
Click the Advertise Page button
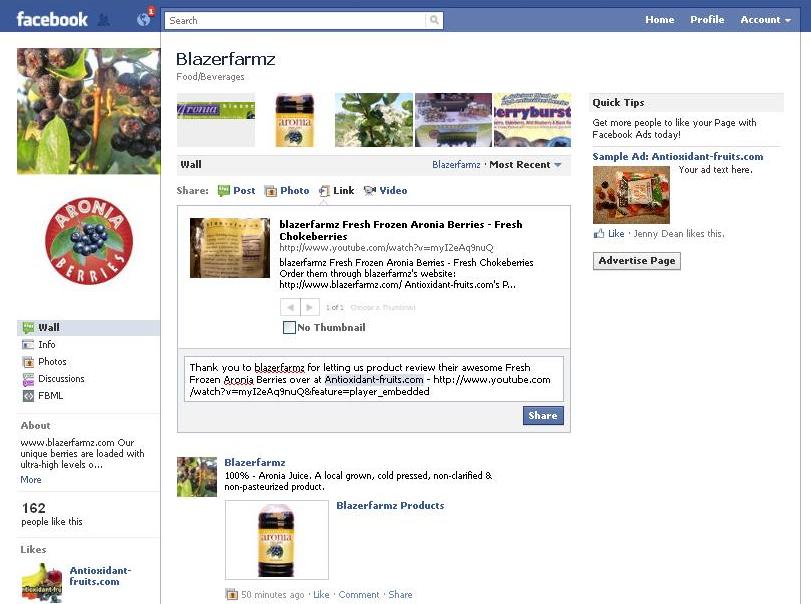pyautogui.click(x=637, y=261)
